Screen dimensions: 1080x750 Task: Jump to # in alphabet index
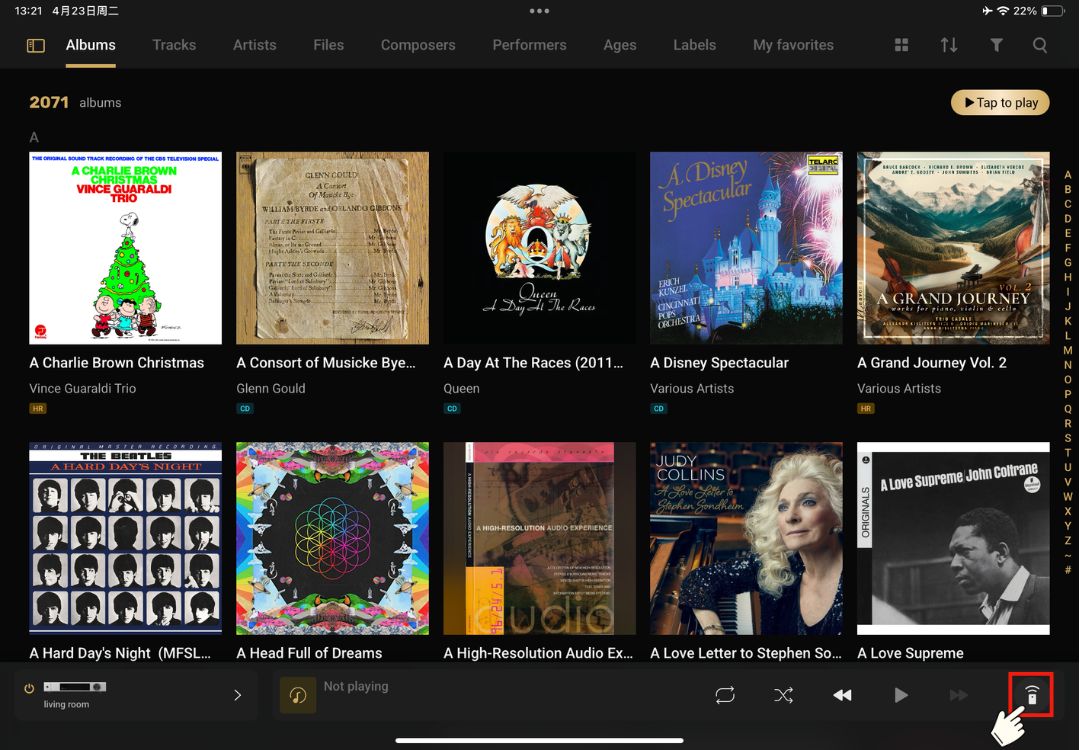click(x=1068, y=570)
